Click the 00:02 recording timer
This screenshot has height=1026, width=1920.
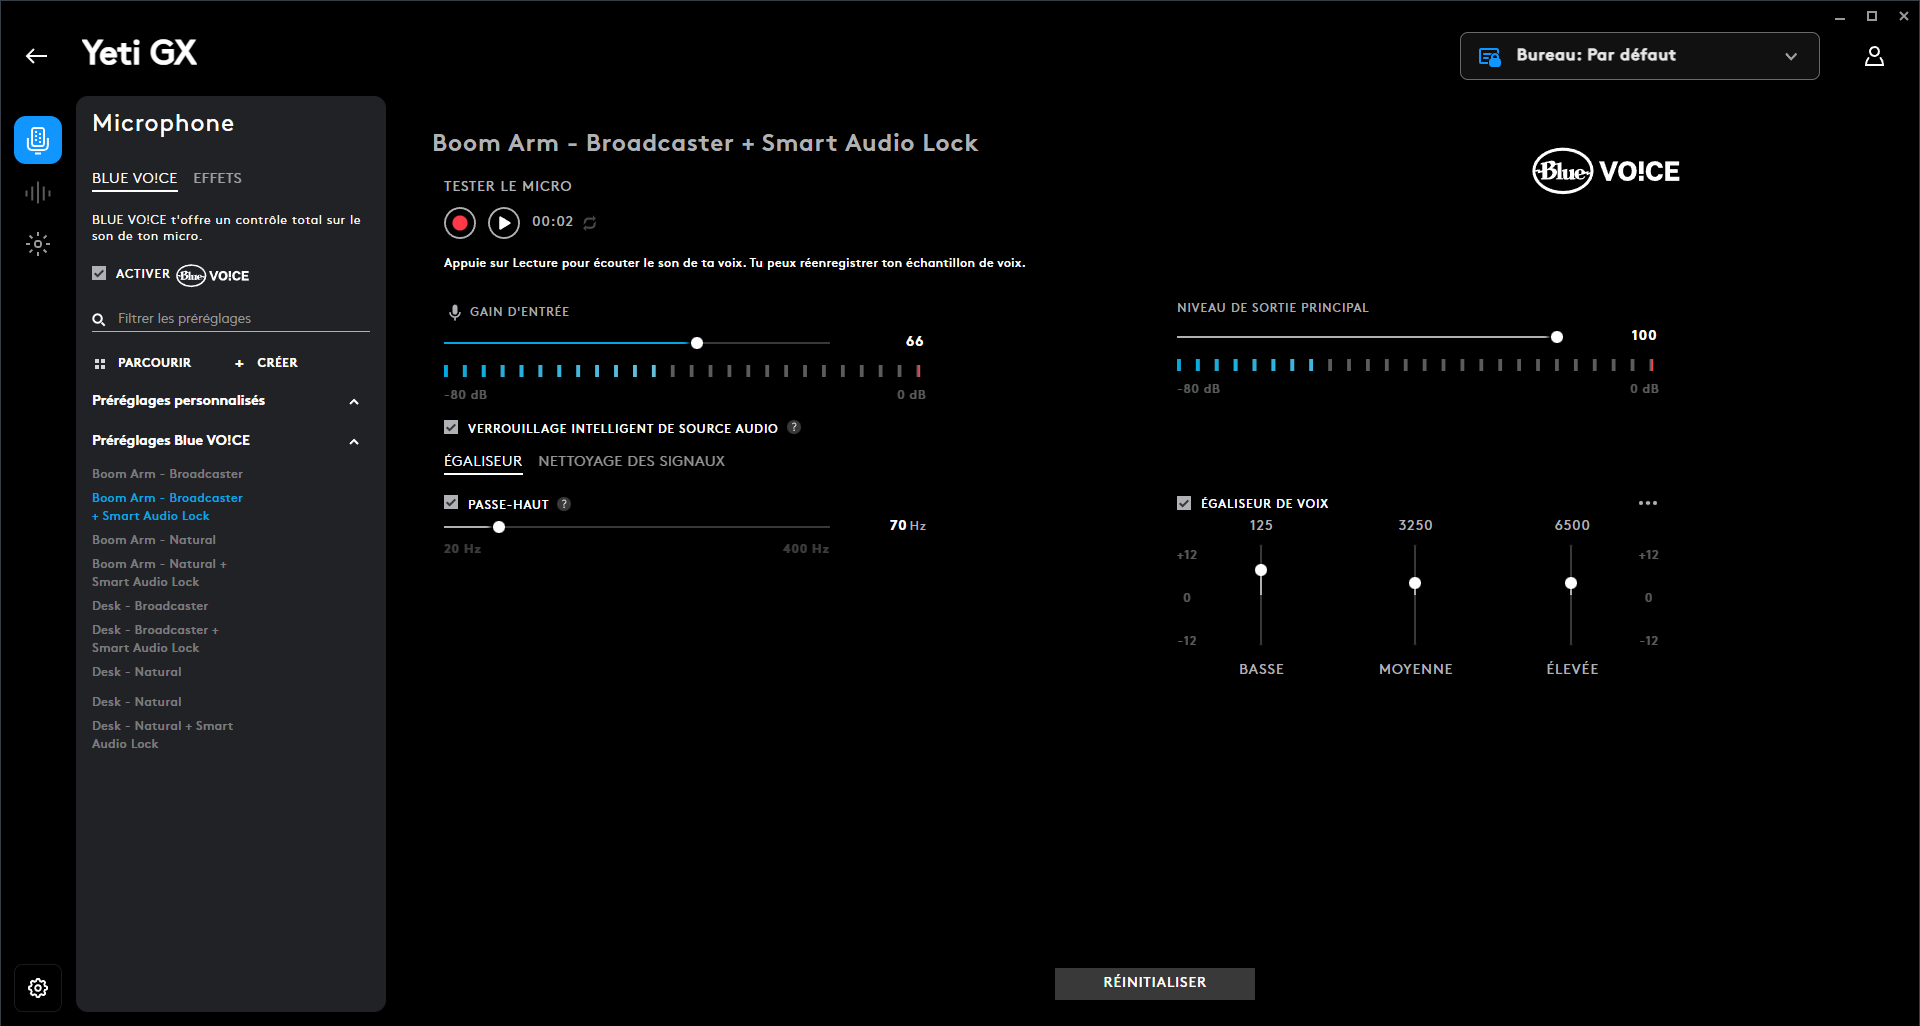click(553, 222)
